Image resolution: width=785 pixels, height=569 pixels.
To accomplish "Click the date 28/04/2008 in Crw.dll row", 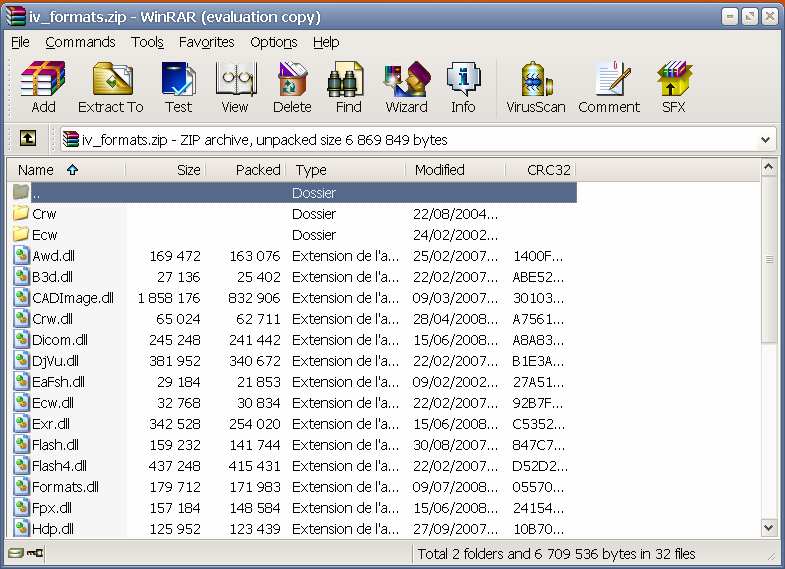I will 455,319.
